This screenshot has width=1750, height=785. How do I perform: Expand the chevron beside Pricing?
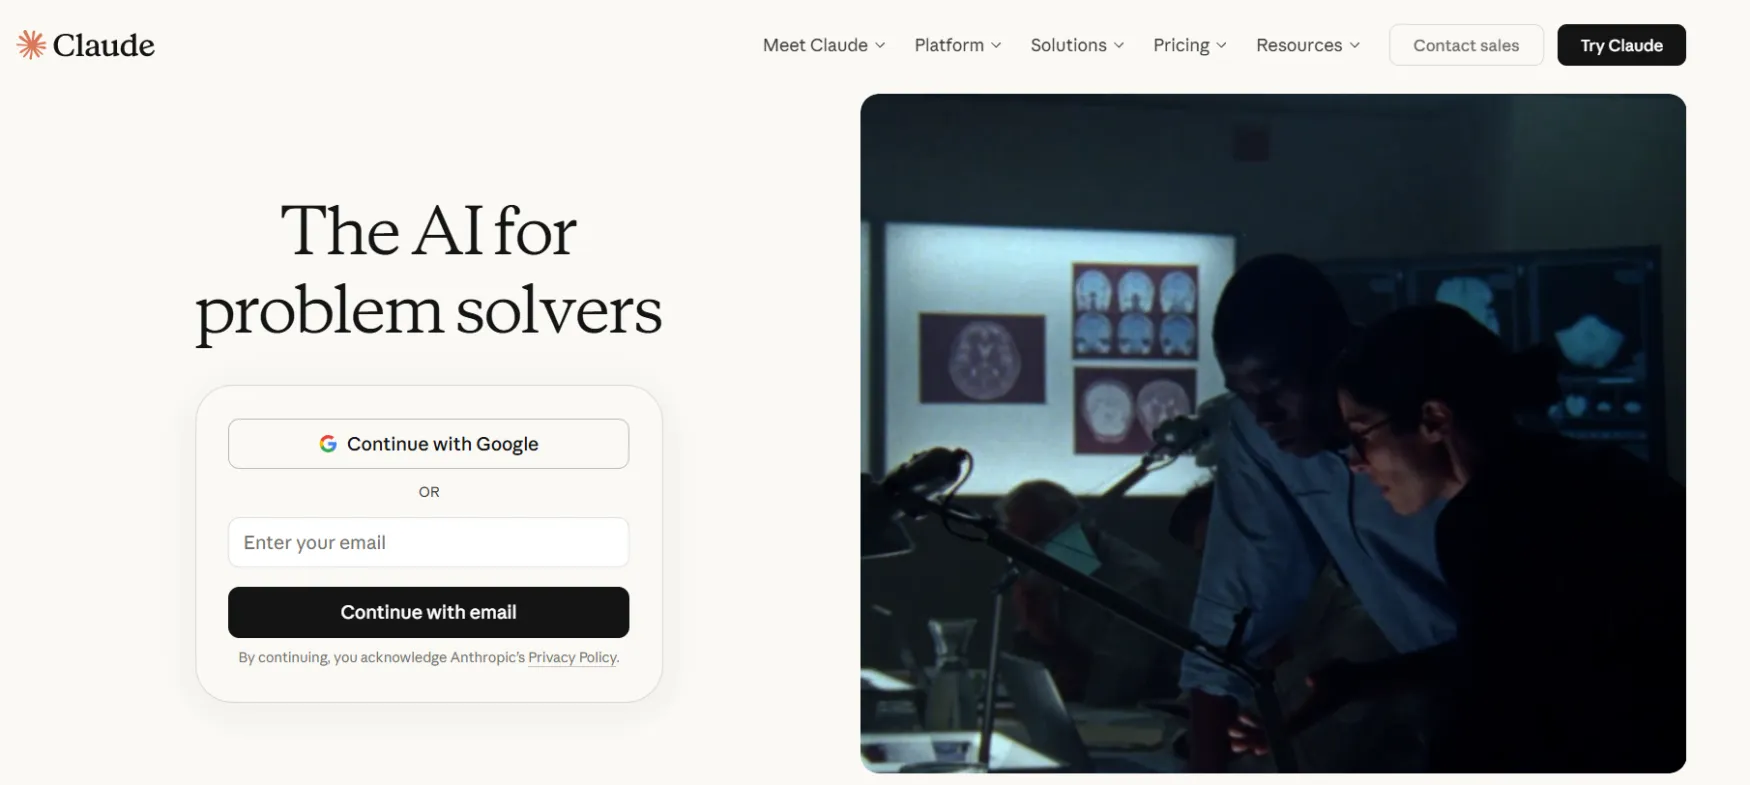pyautogui.click(x=1221, y=46)
